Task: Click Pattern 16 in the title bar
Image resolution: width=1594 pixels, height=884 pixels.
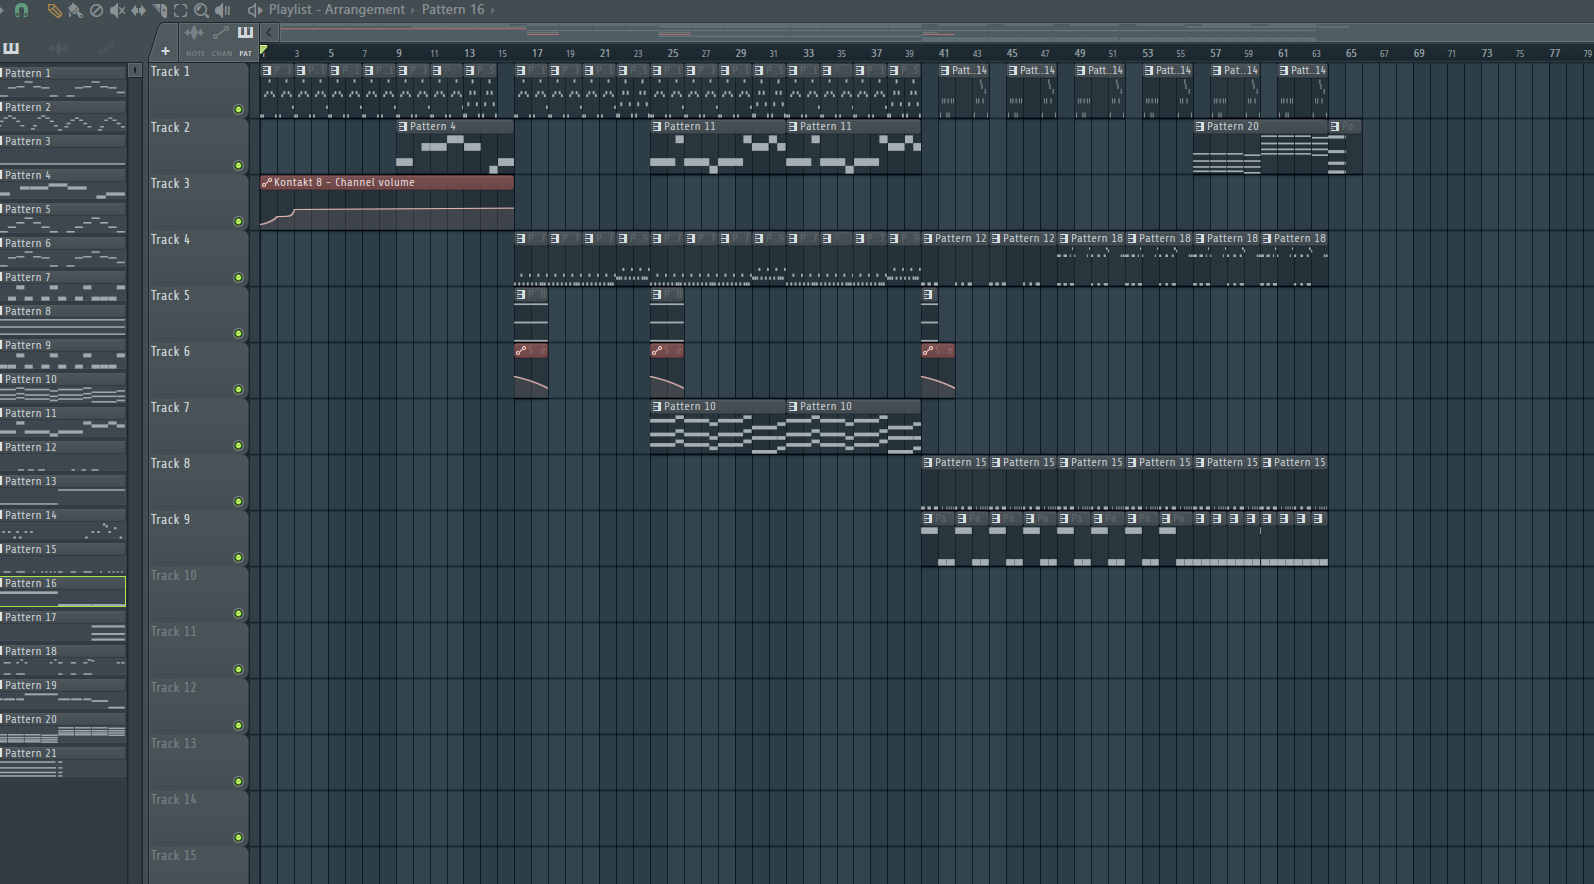Action: (x=453, y=10)
